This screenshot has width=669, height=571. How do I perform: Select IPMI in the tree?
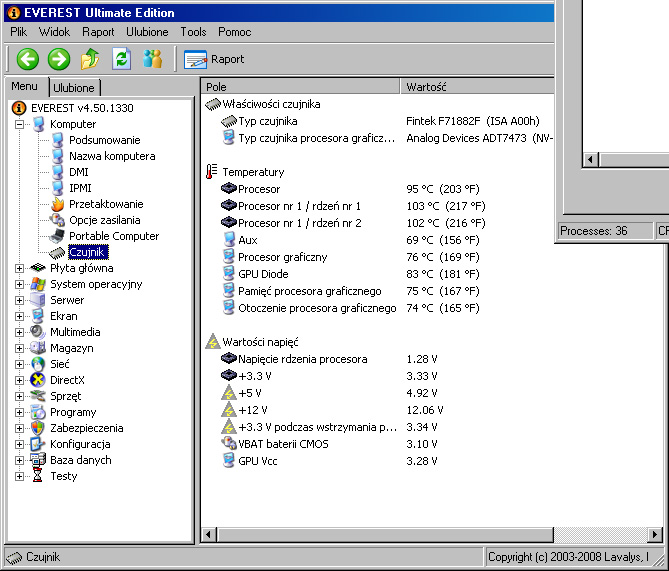coord(80,188)
